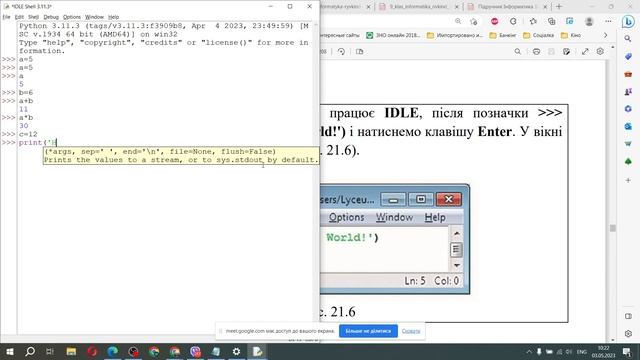Click the Search icon in the PDF toolbar
The height and width of the screenshot is (360, 640).
(x=518, y=51)
